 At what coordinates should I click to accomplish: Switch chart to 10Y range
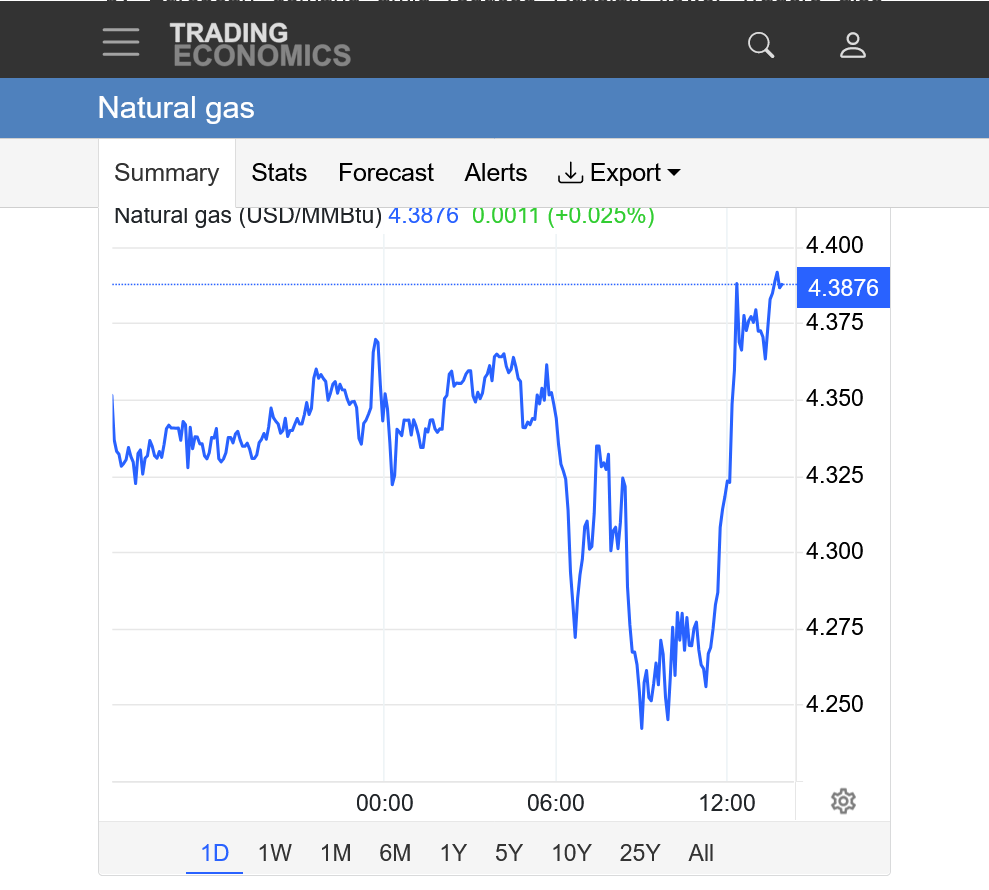(x=572, y=853)
